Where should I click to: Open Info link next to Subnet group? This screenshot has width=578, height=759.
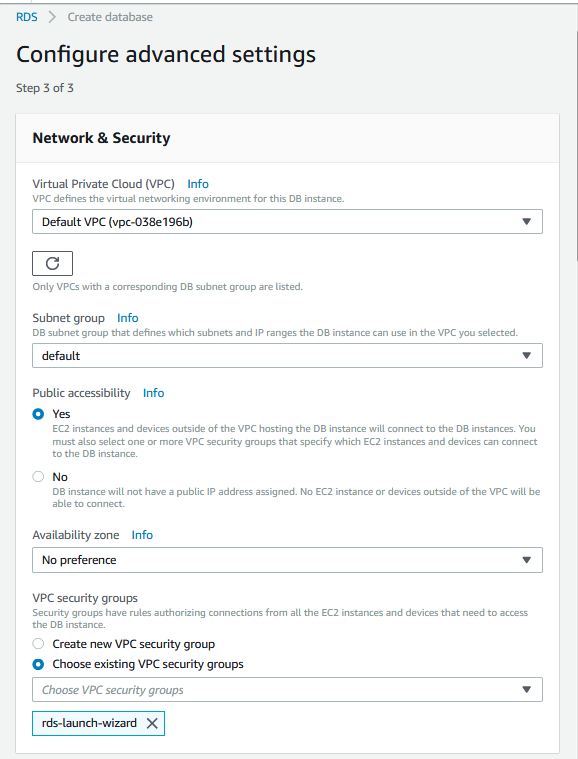click(128, 318)
